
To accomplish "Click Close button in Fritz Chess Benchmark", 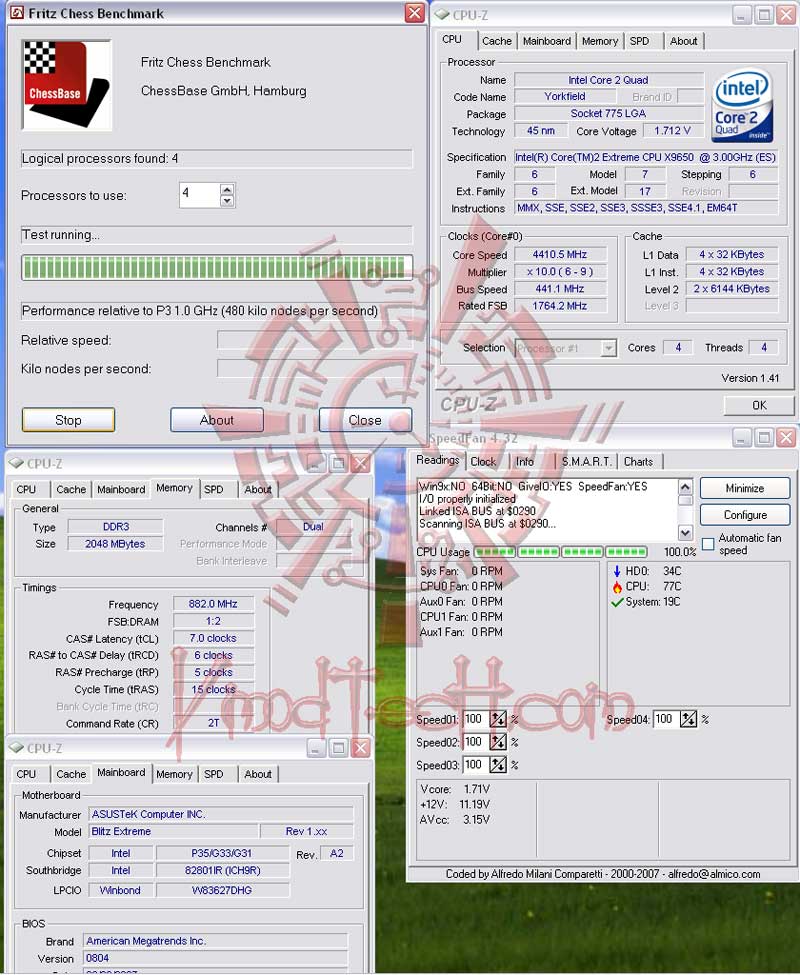I will (365, 420).
